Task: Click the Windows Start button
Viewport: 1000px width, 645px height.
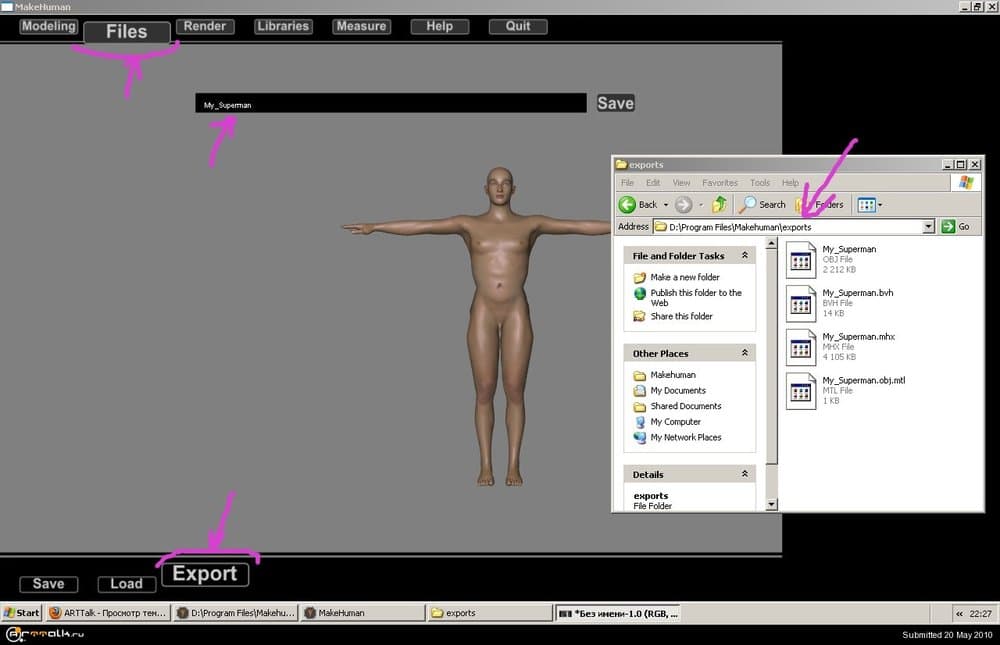Action: tap(22, 613)
